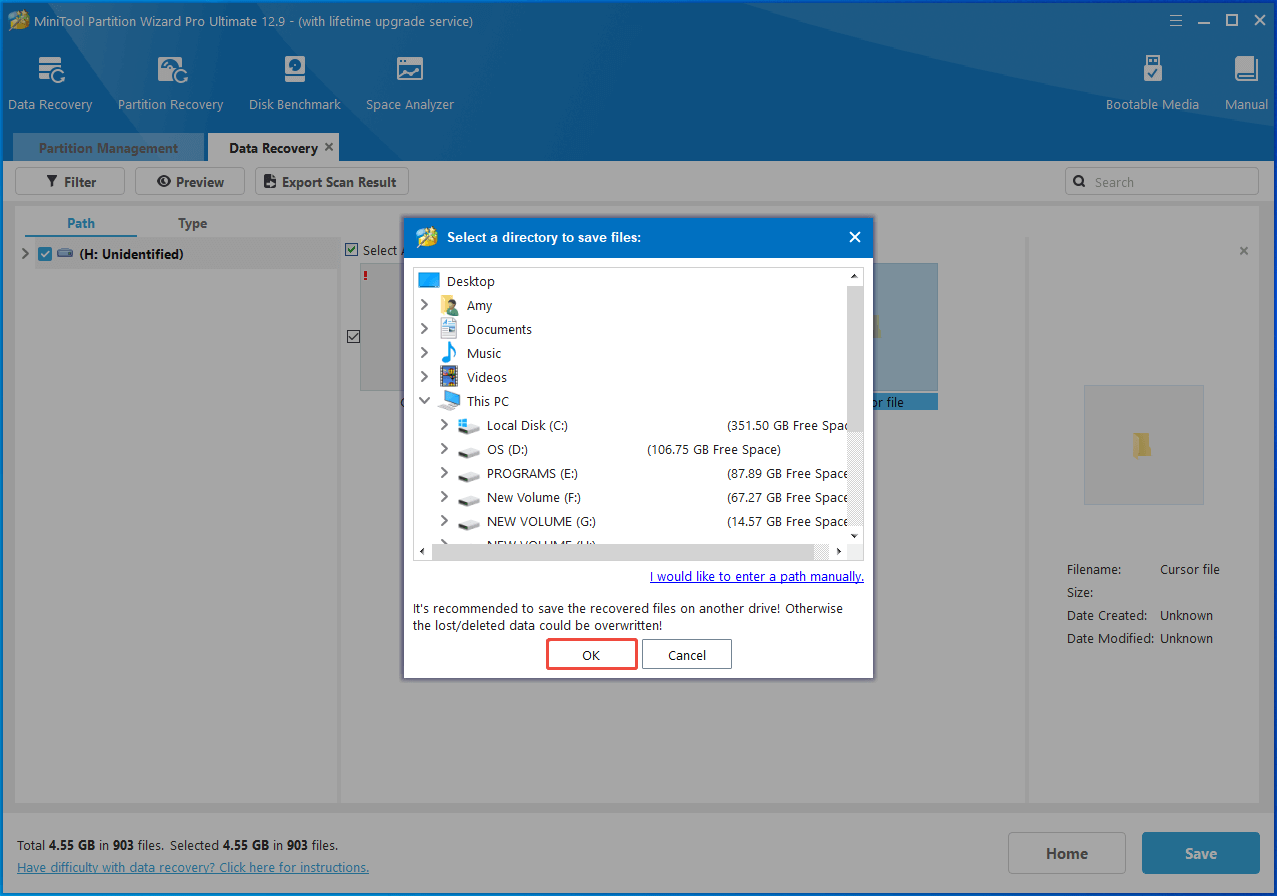This screenshot has width=1277, height=896.
Task: Click the OS (D:) drive icon
Action: click(x=470, y=450)
